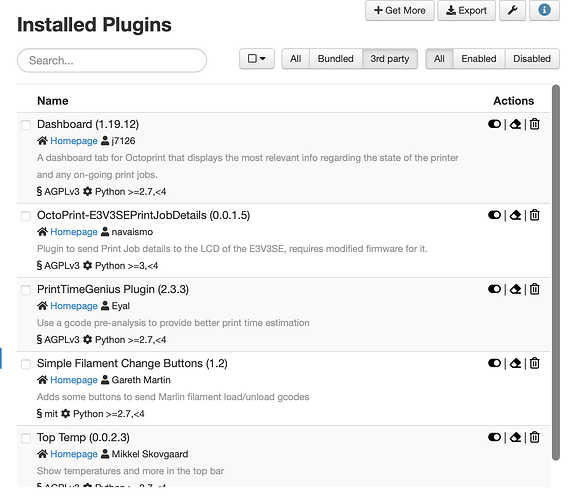The height and width of the screenshot is (500, 571).
Task: Click eraser icon for PrintTimeGenius Plugin
Action: coord(515,289)
